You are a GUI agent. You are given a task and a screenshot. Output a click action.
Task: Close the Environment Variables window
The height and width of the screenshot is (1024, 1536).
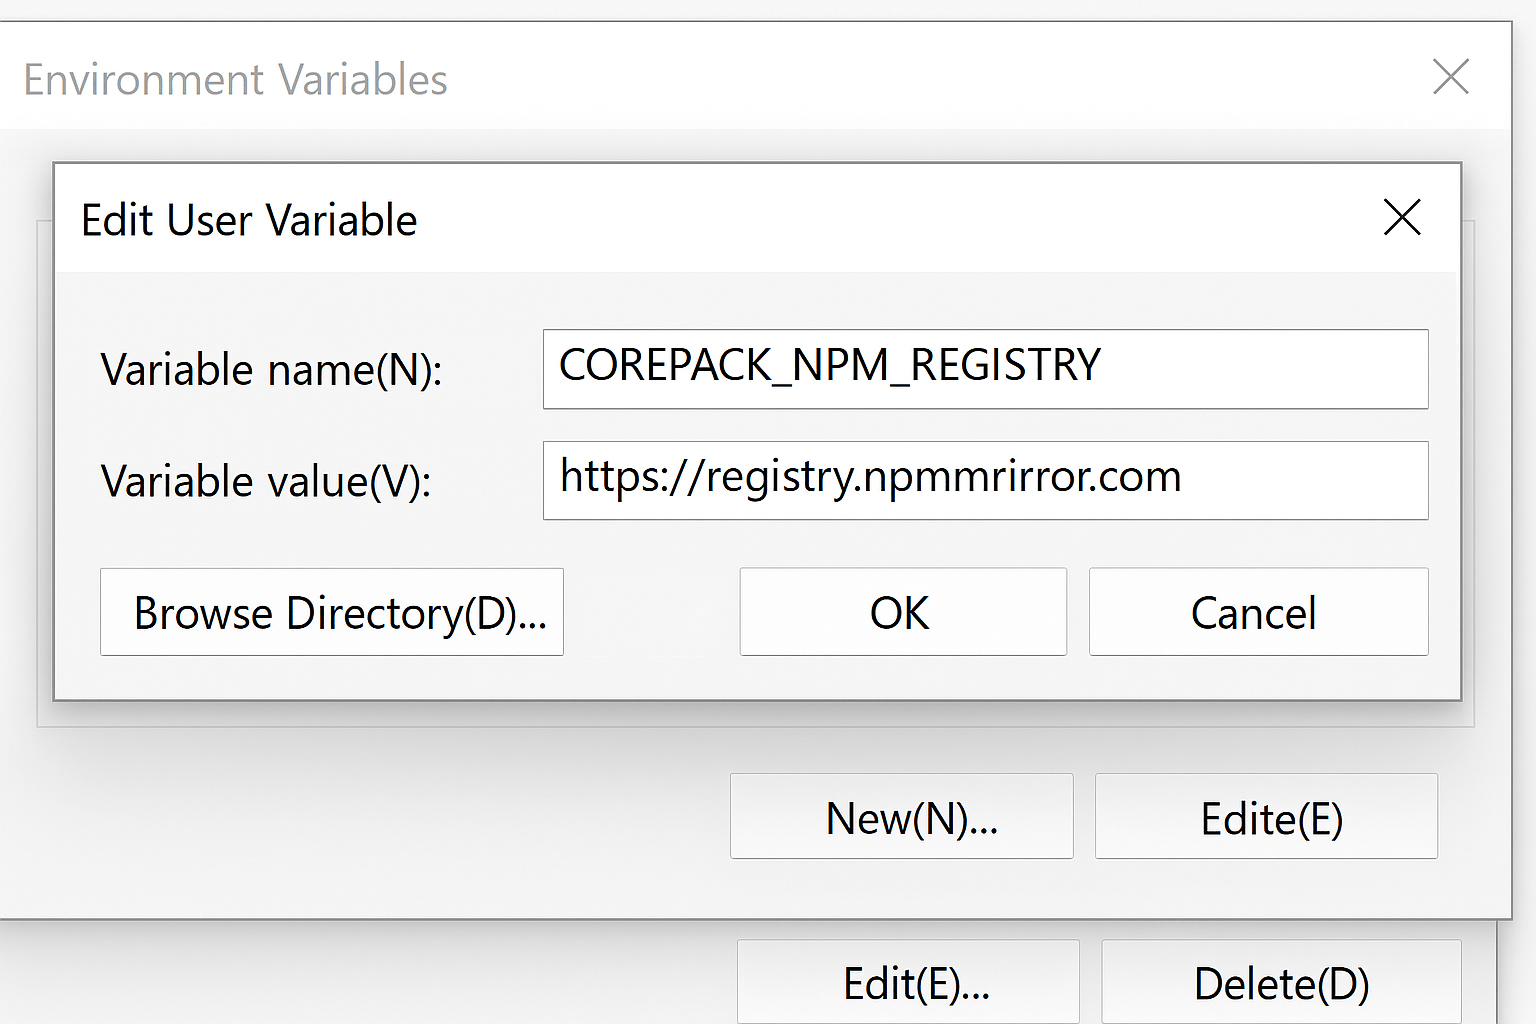(x=1450, y=77)
